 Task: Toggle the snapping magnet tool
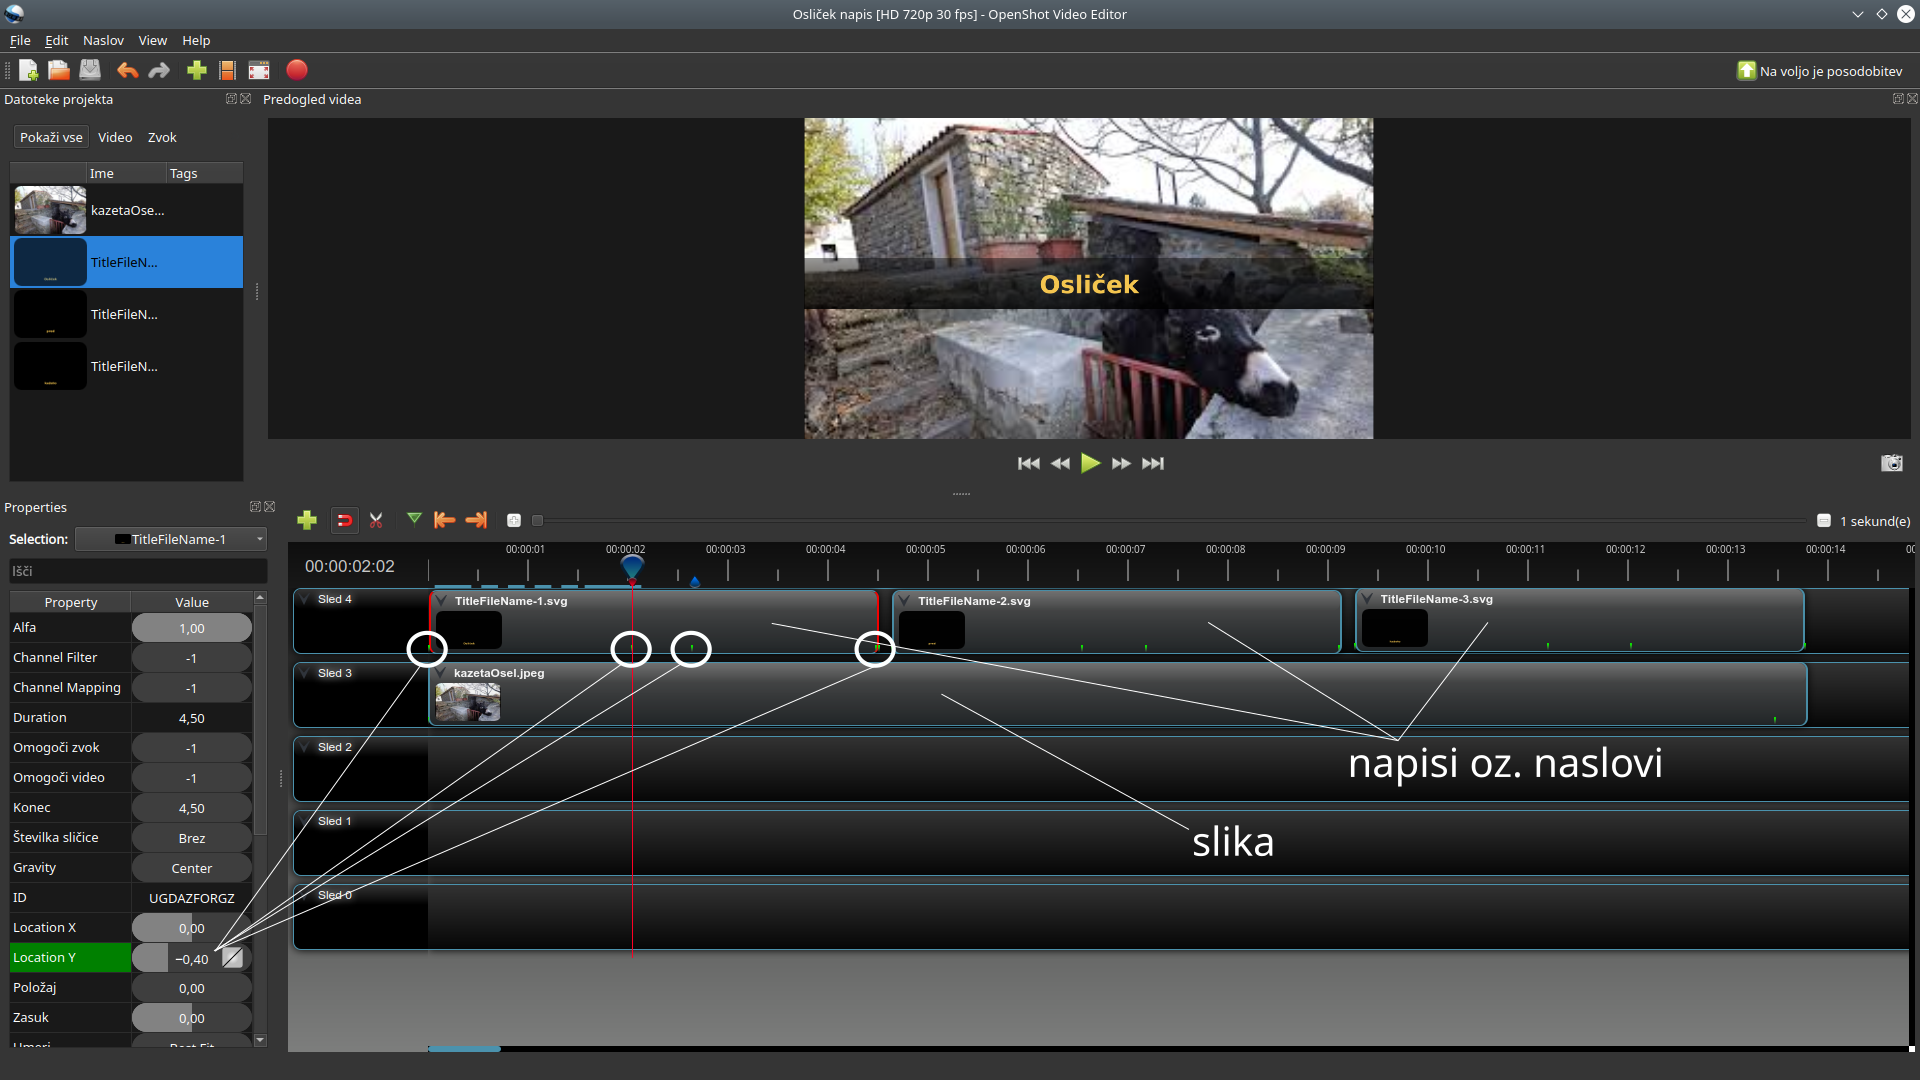[x=344, y=520]
